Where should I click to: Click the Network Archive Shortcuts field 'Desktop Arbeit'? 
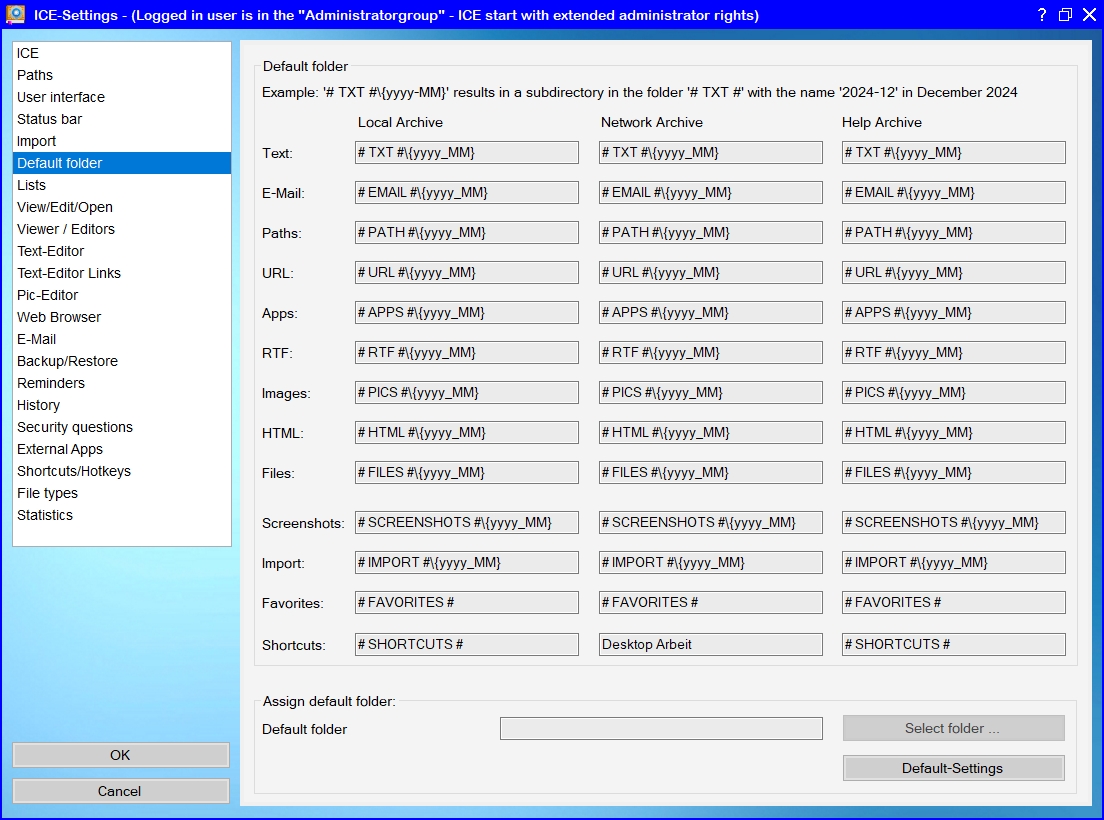pyautogui.click(x=711, y=645)
